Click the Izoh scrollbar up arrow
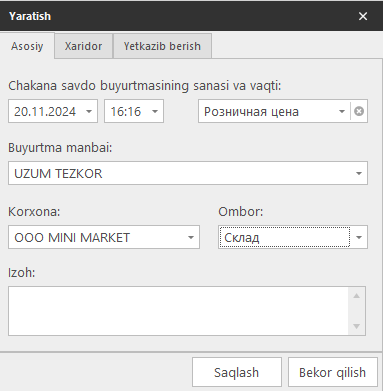The width and height of the screenshot is (383, 391). 356,296
